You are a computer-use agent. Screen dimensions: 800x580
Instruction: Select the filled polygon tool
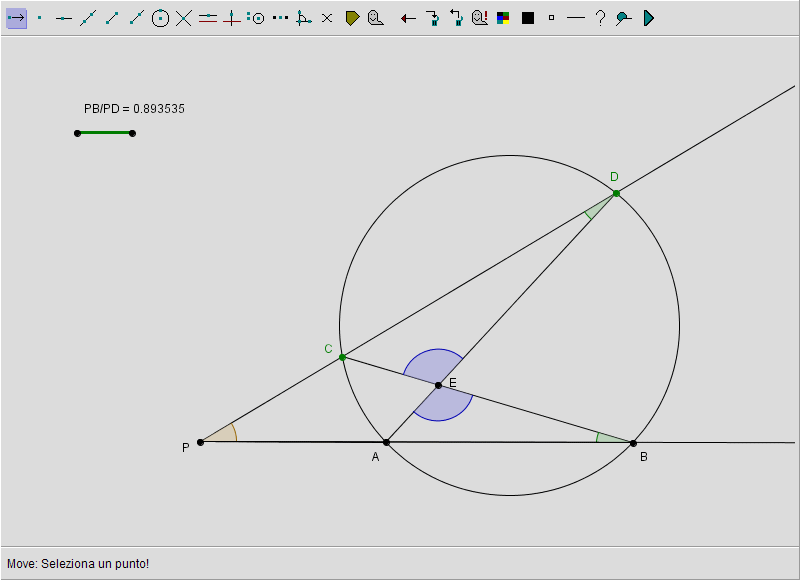(352, 18)
